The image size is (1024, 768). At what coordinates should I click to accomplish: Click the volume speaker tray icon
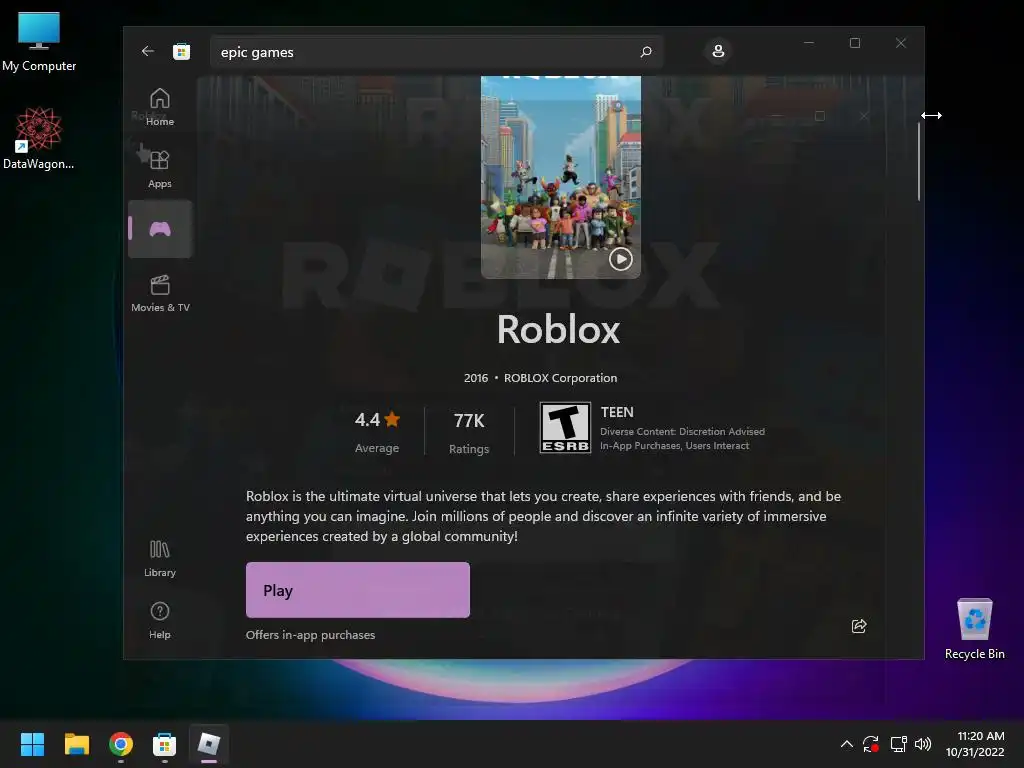click(x=923, y=744)
